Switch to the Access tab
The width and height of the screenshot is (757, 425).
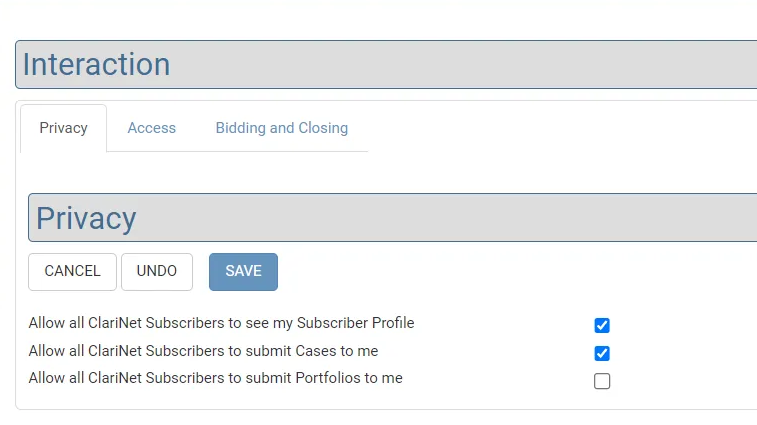[151, 128]
